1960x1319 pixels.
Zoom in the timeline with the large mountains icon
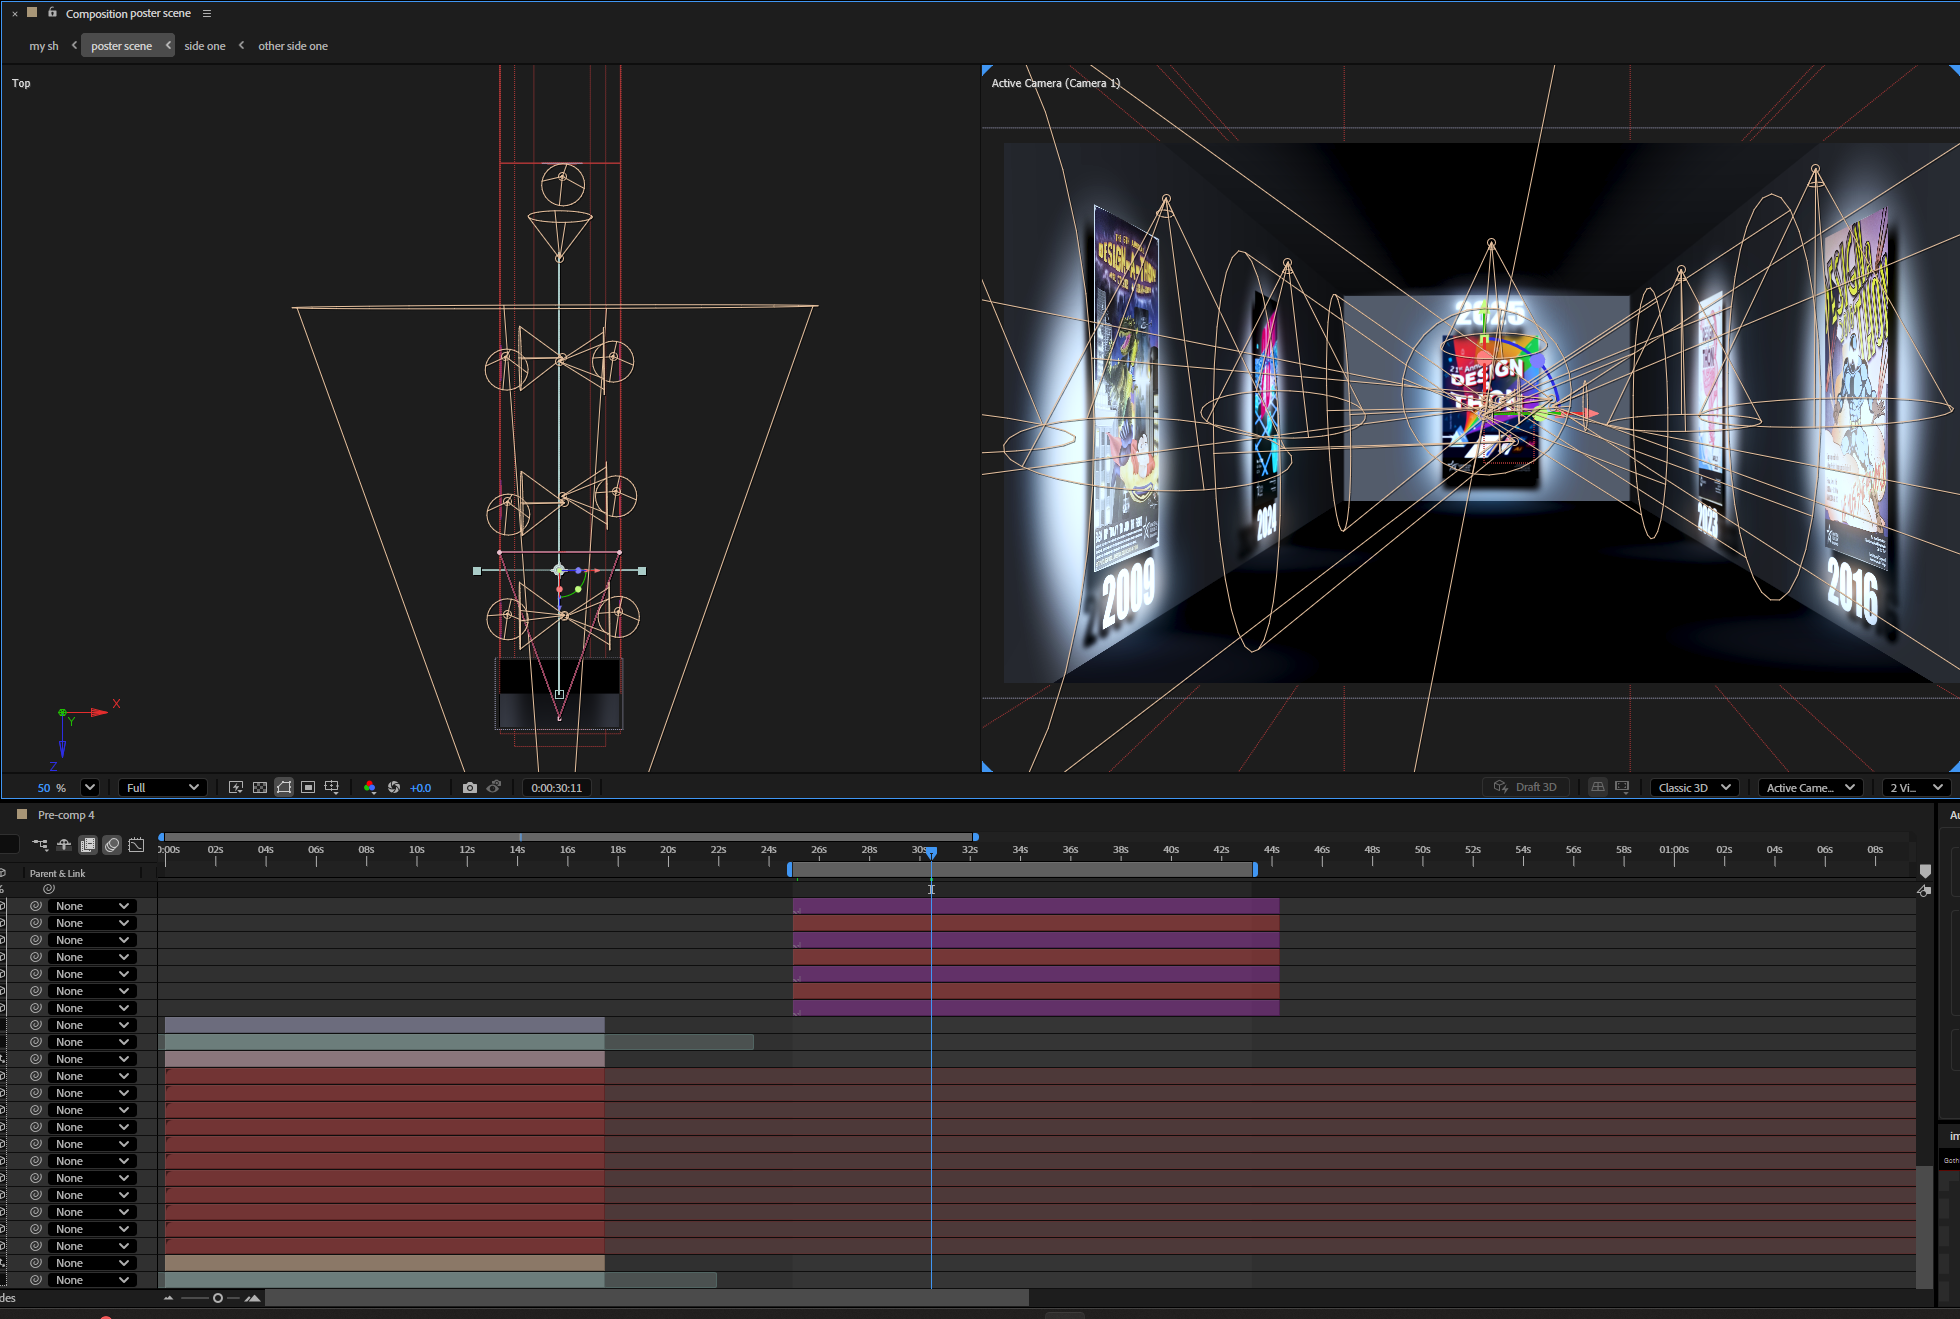[x=252, y=1298]
